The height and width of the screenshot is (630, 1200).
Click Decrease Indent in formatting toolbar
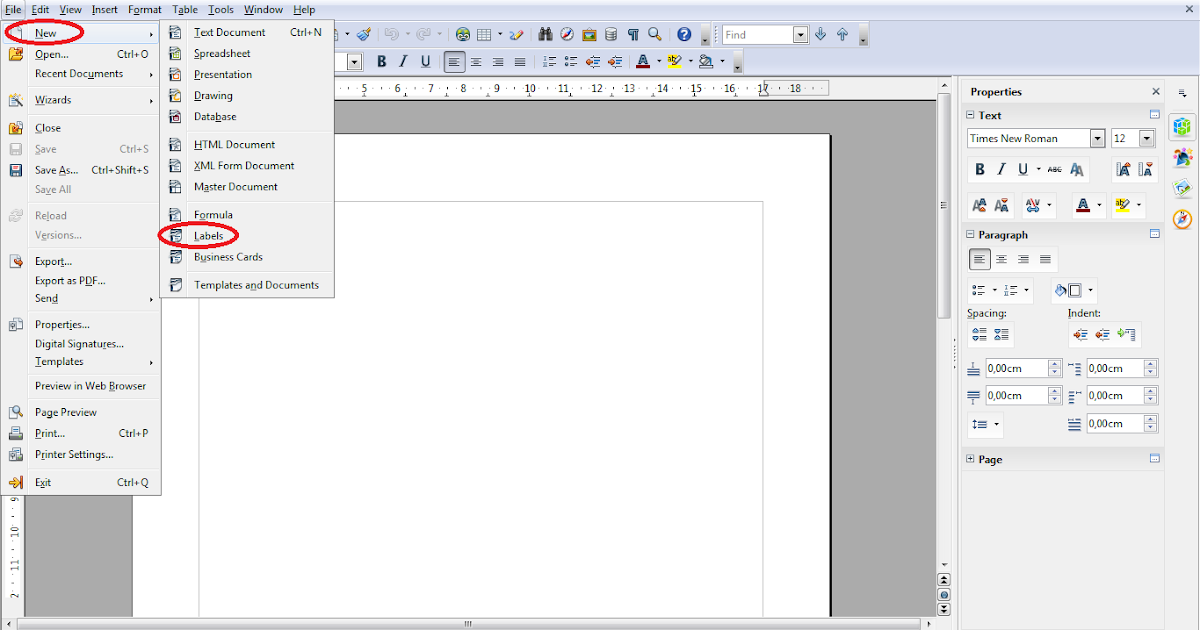593,62
